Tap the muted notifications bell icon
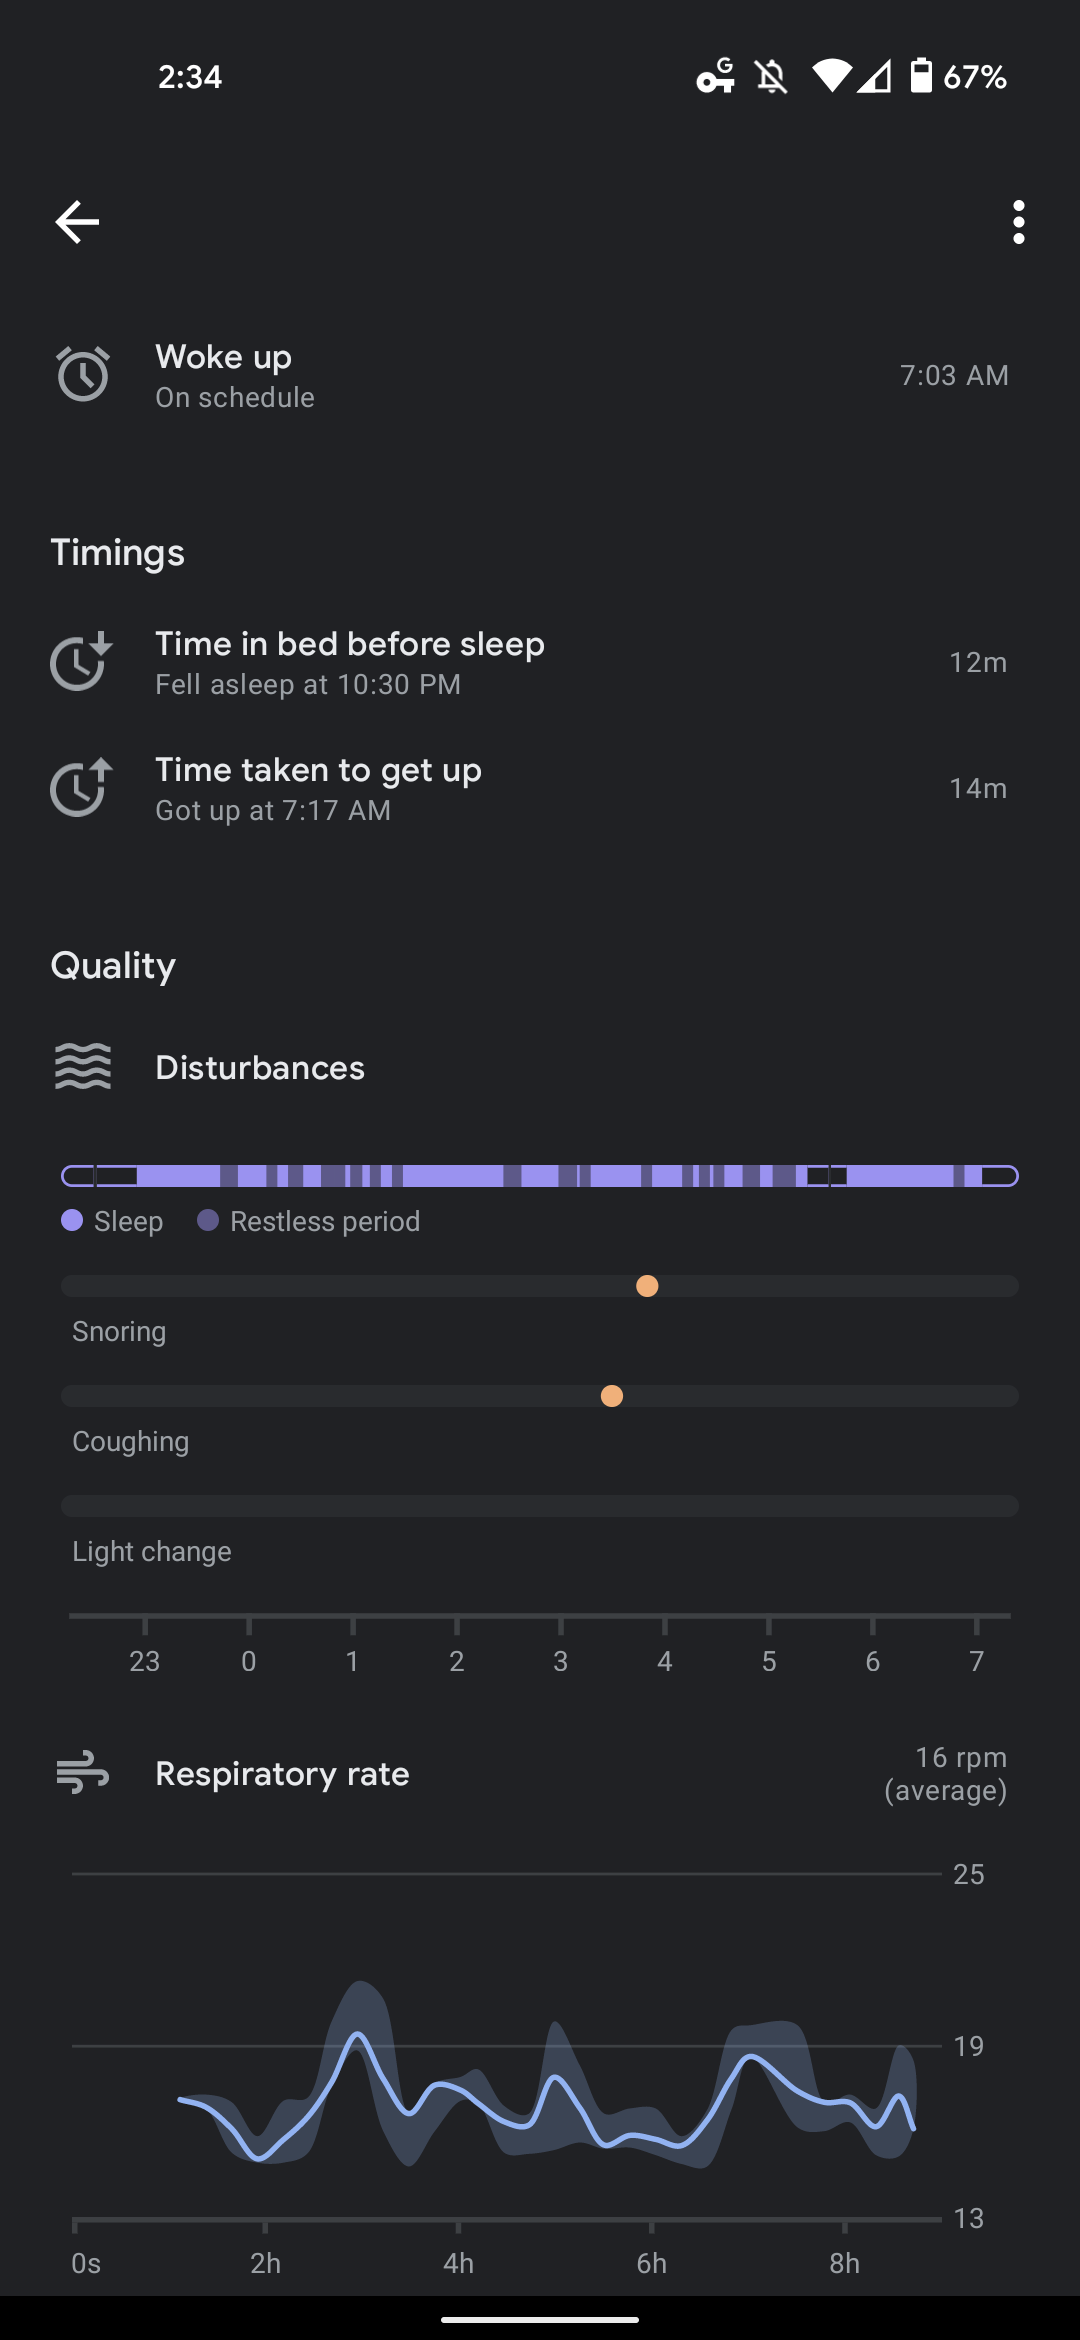1080x2340 pixels. click(771, 77)
